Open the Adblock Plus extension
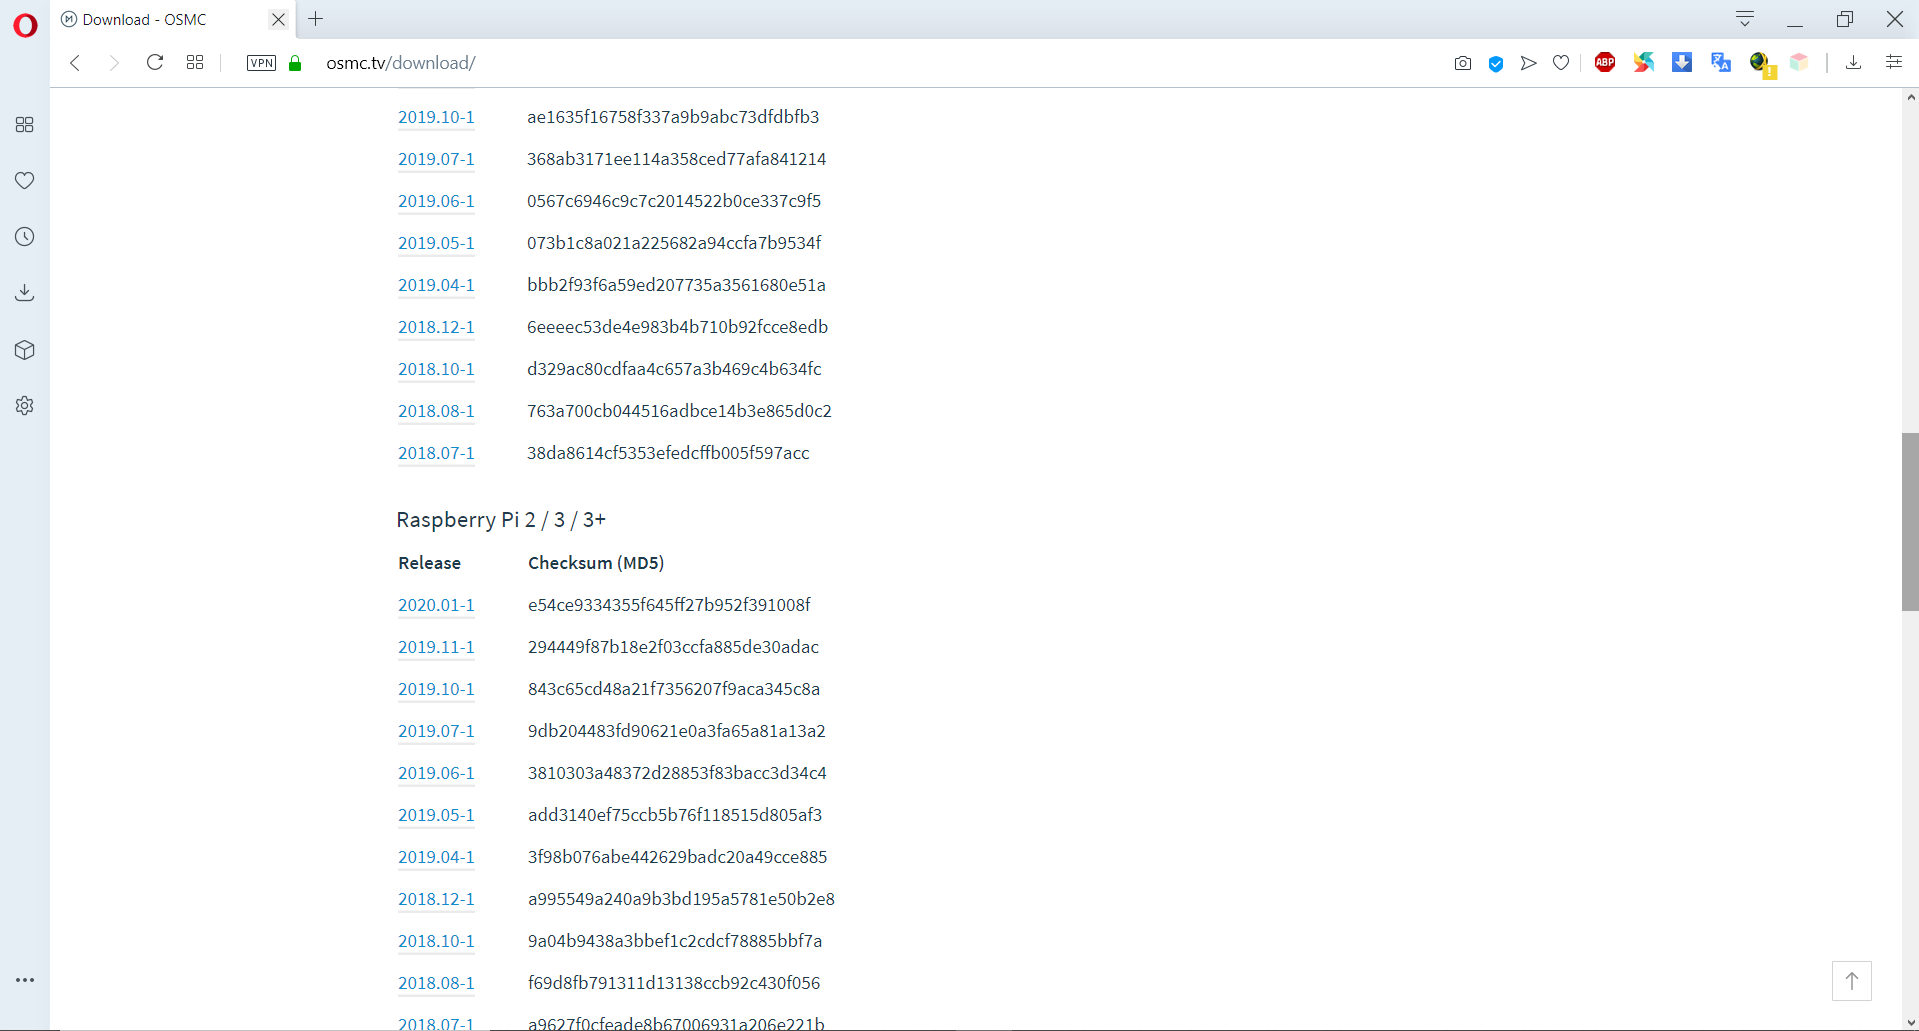 [1605, 62]
